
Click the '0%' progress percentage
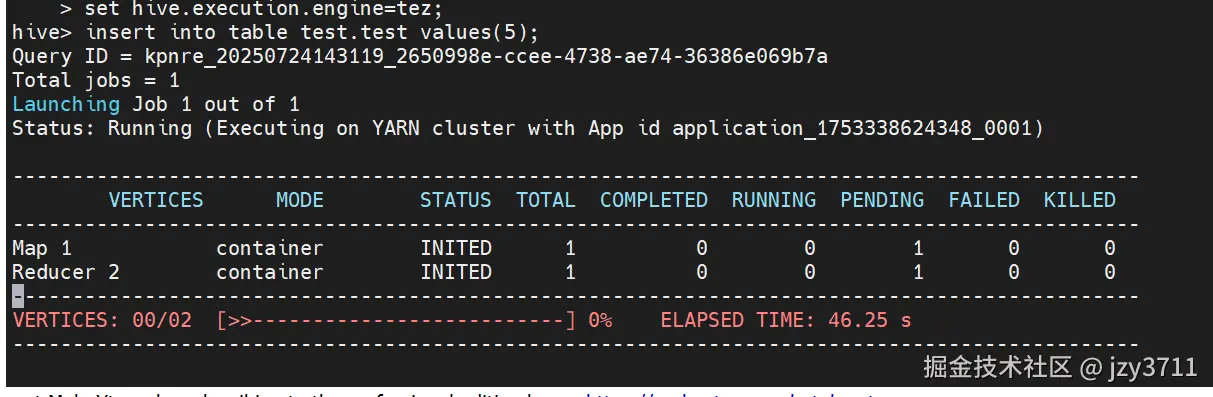[600, 320]
